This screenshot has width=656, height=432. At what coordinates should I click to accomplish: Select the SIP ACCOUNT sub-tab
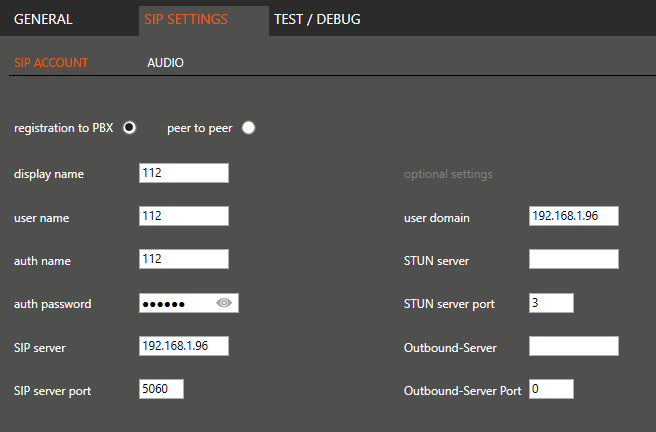[51, 63]
